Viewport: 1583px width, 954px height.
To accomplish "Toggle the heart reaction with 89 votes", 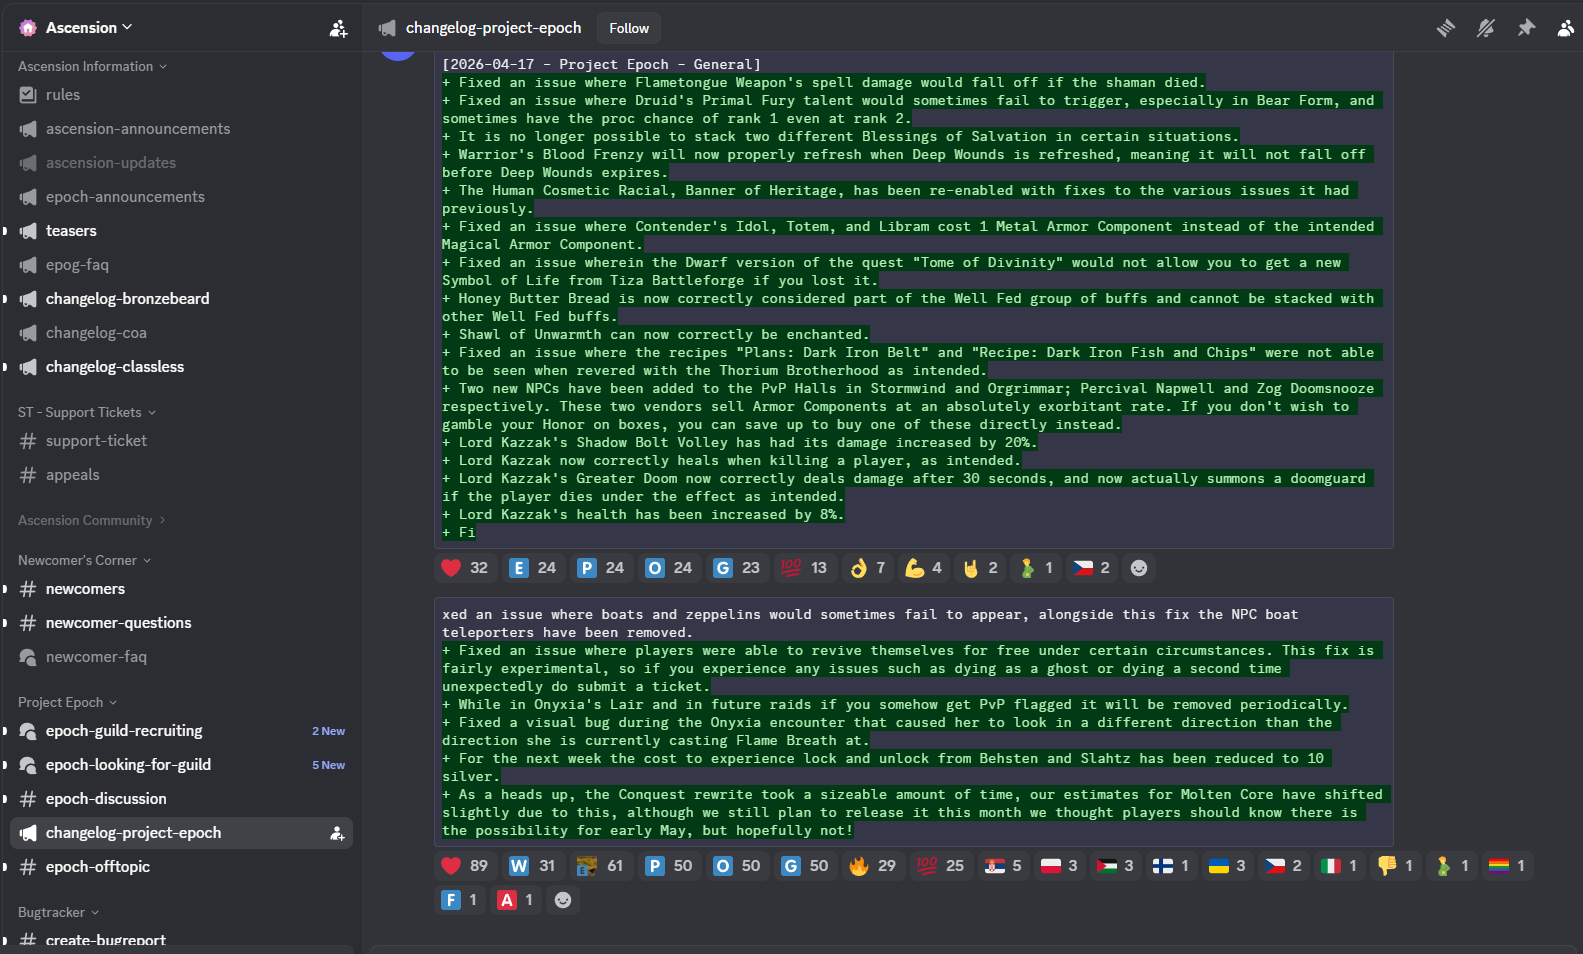I will pyautogui.click(x=465, y=866).
